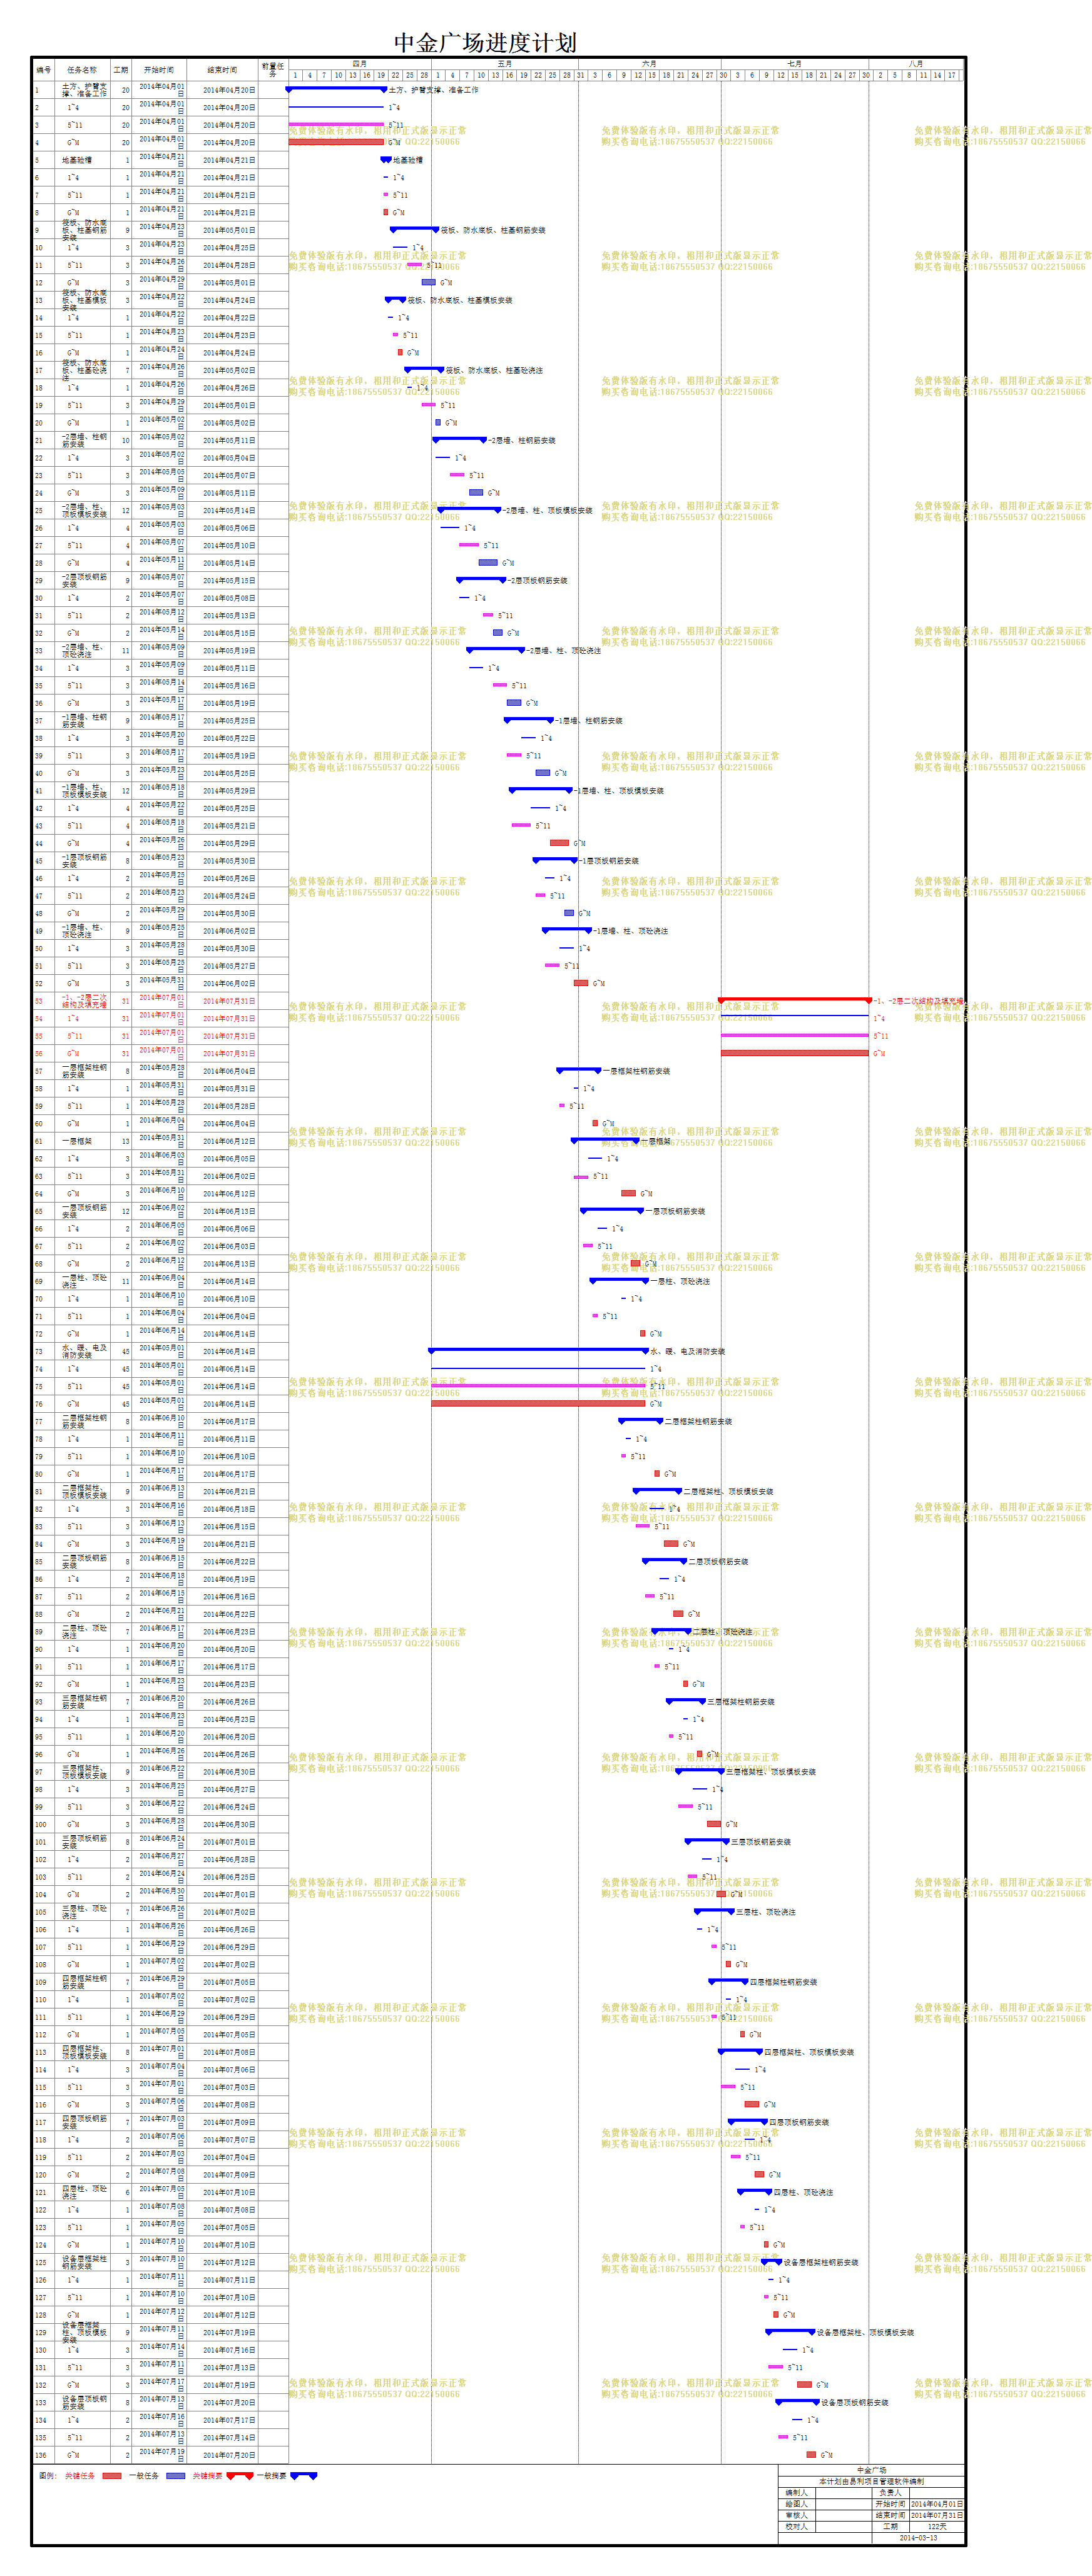1092x2576 pixels.
Task: Click the chart title 中金广场进度计划
Action: 485,42
